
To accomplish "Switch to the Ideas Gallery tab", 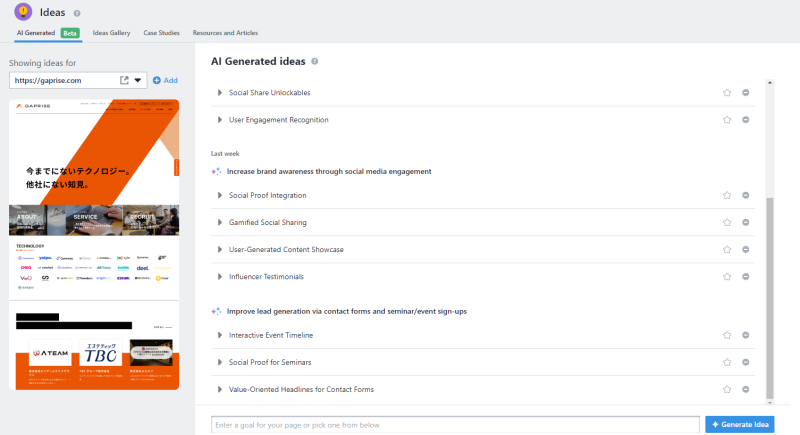I will pyautogui.click(x=111, y=33).
